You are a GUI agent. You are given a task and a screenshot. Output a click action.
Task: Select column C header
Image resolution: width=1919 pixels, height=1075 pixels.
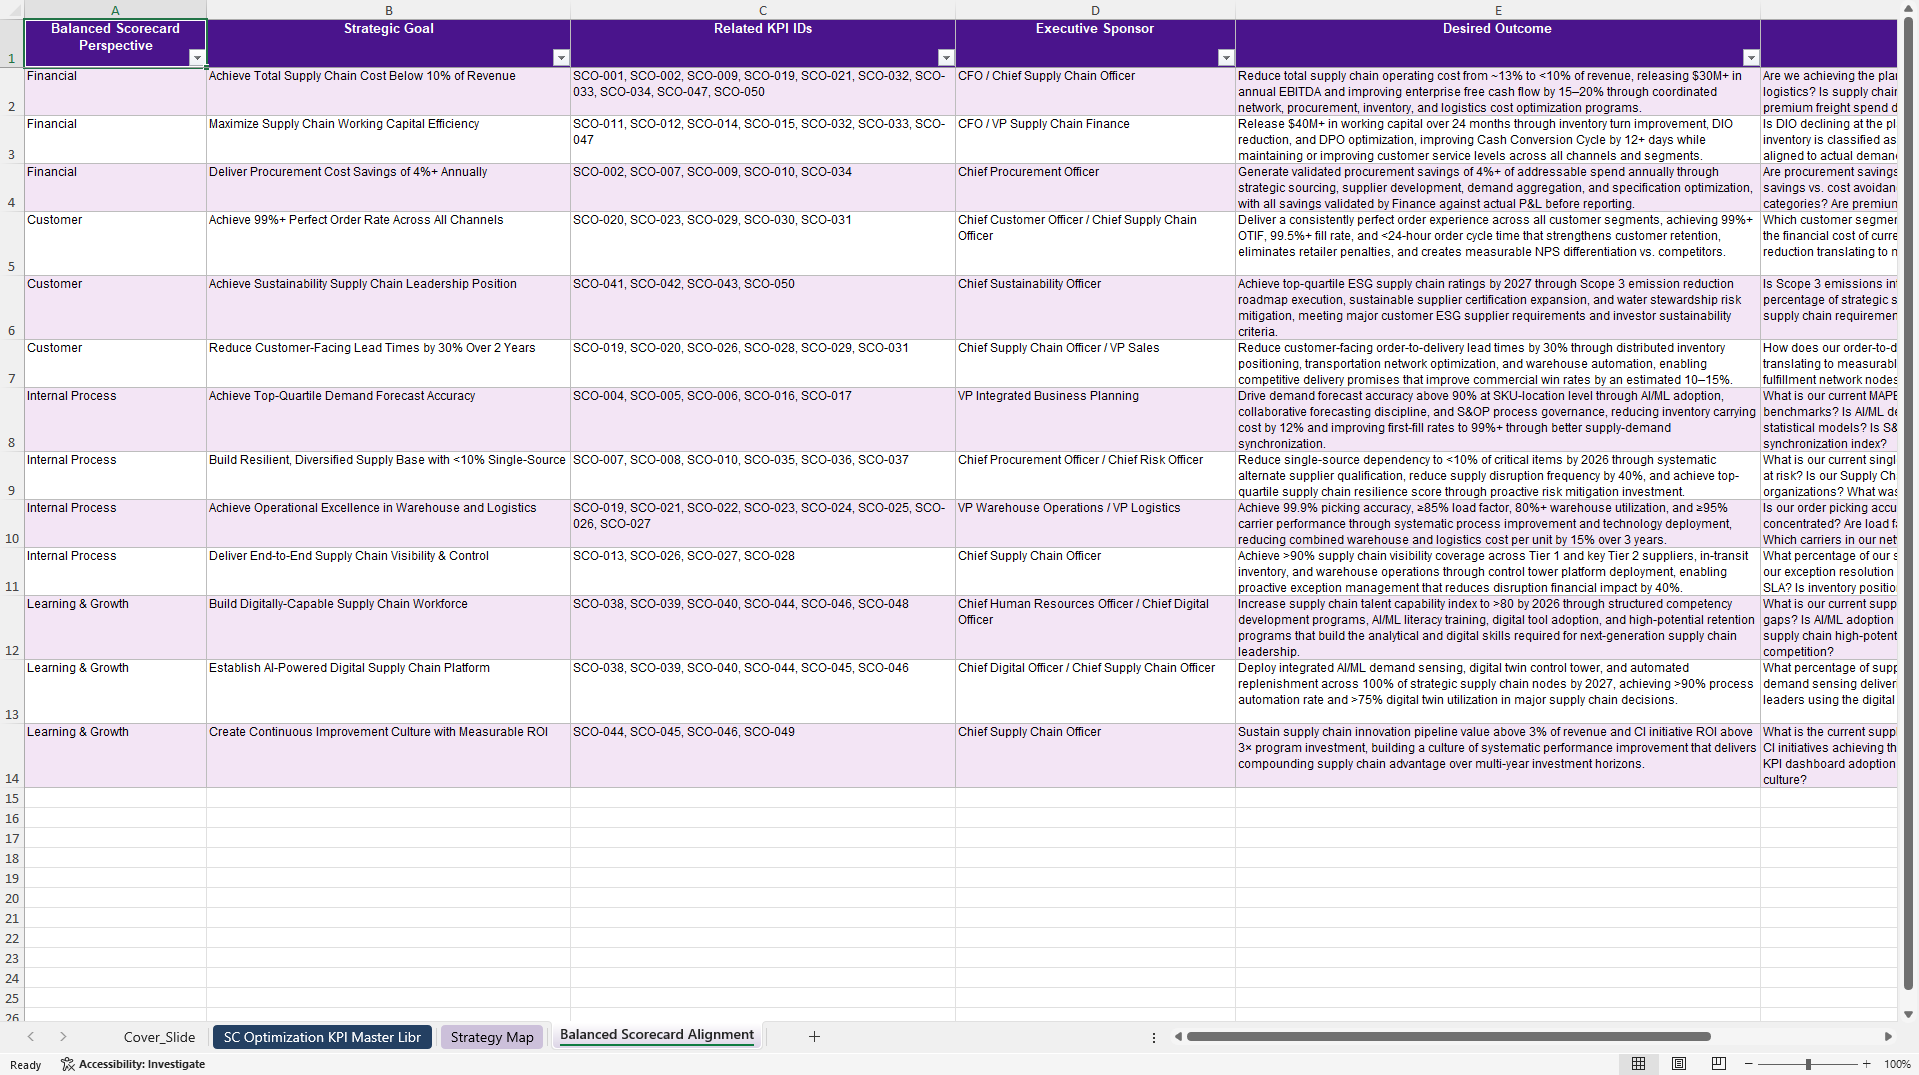click(x=763, y=10)
